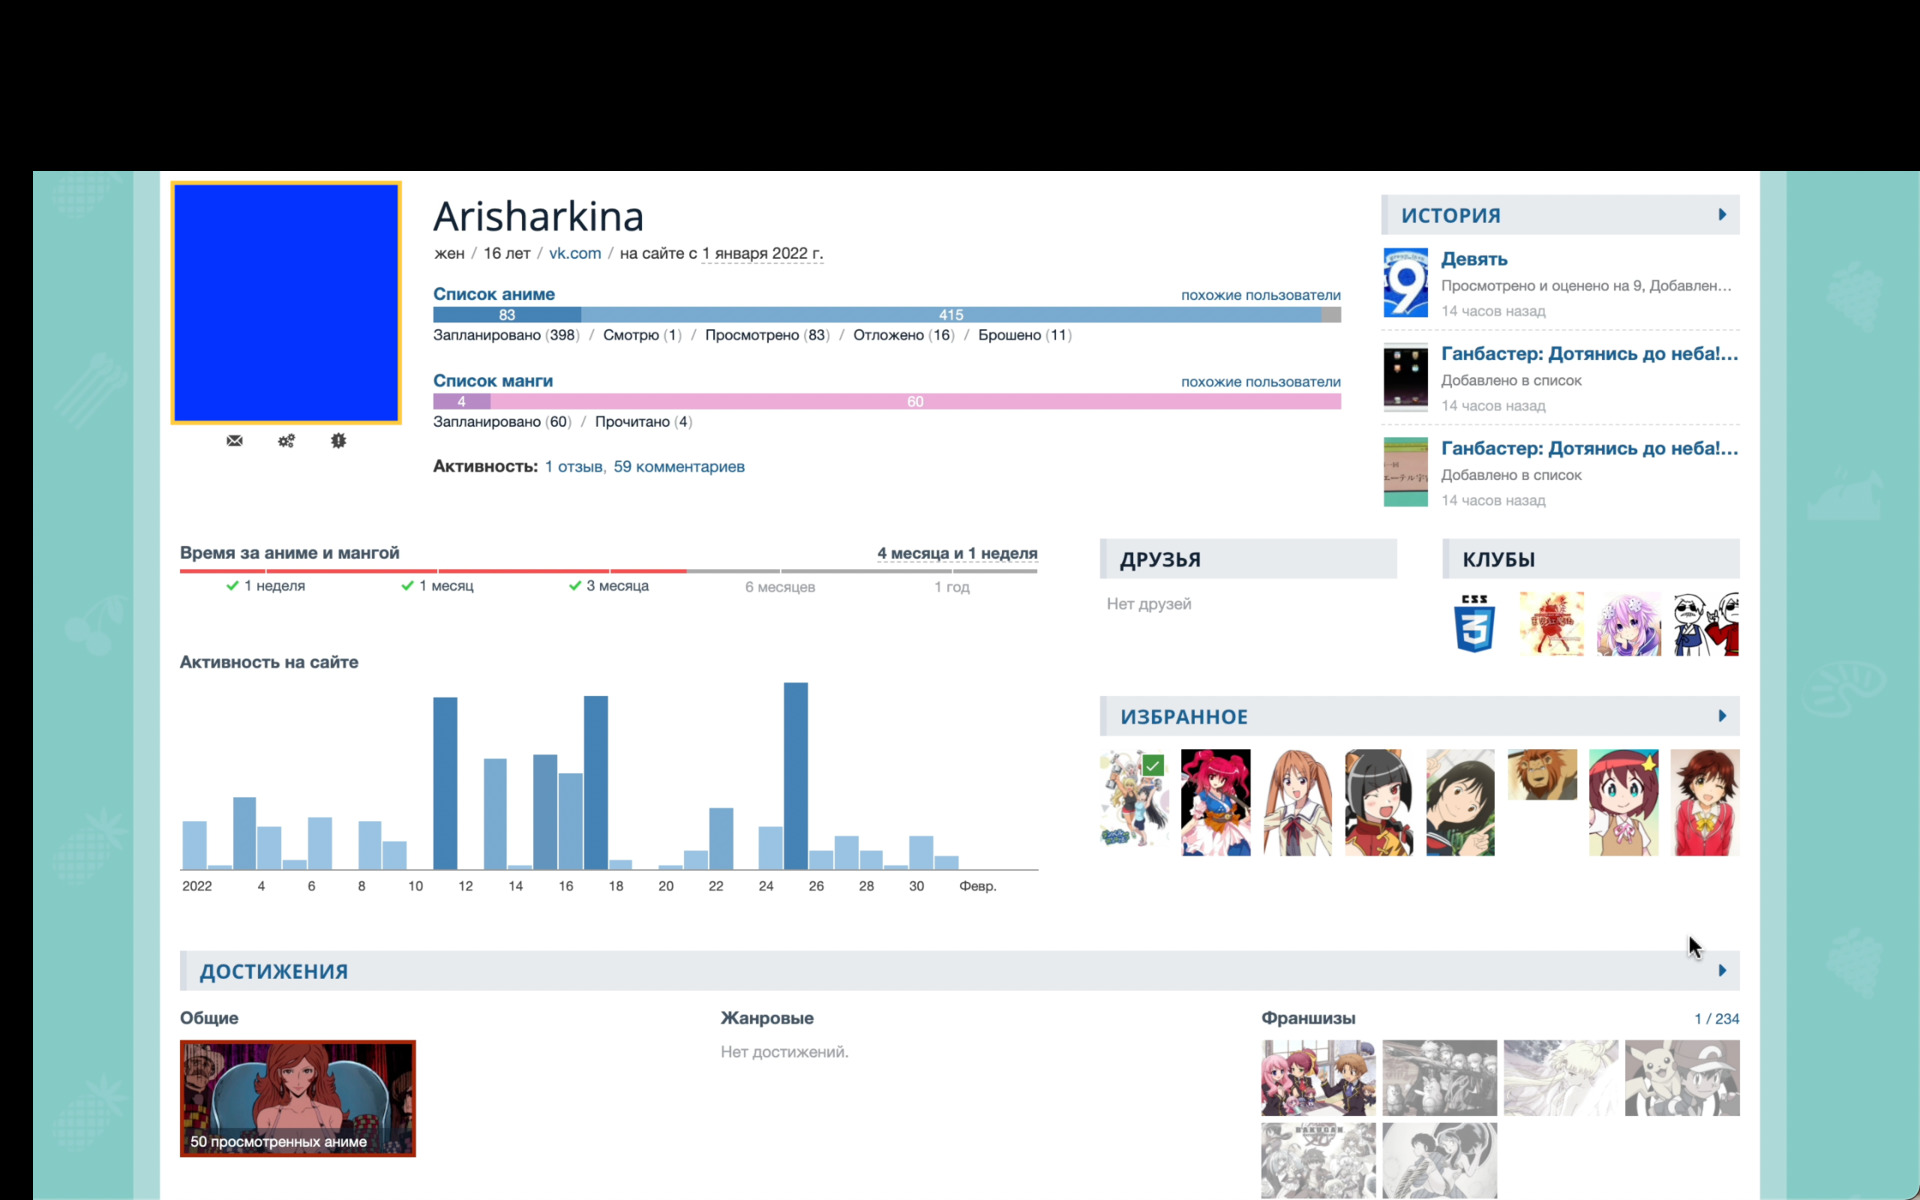Click the 50 просмотренных аниме achievement
This screenshot has width=1920, height=1200.
(x=297, y=1098)
